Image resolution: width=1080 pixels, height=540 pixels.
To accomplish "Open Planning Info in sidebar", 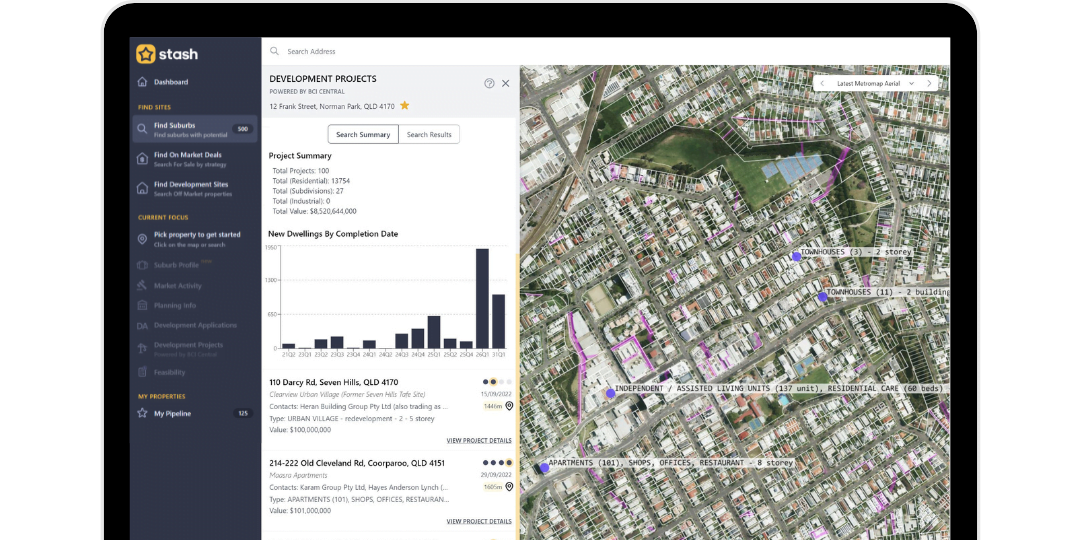I will click(174, 305).
